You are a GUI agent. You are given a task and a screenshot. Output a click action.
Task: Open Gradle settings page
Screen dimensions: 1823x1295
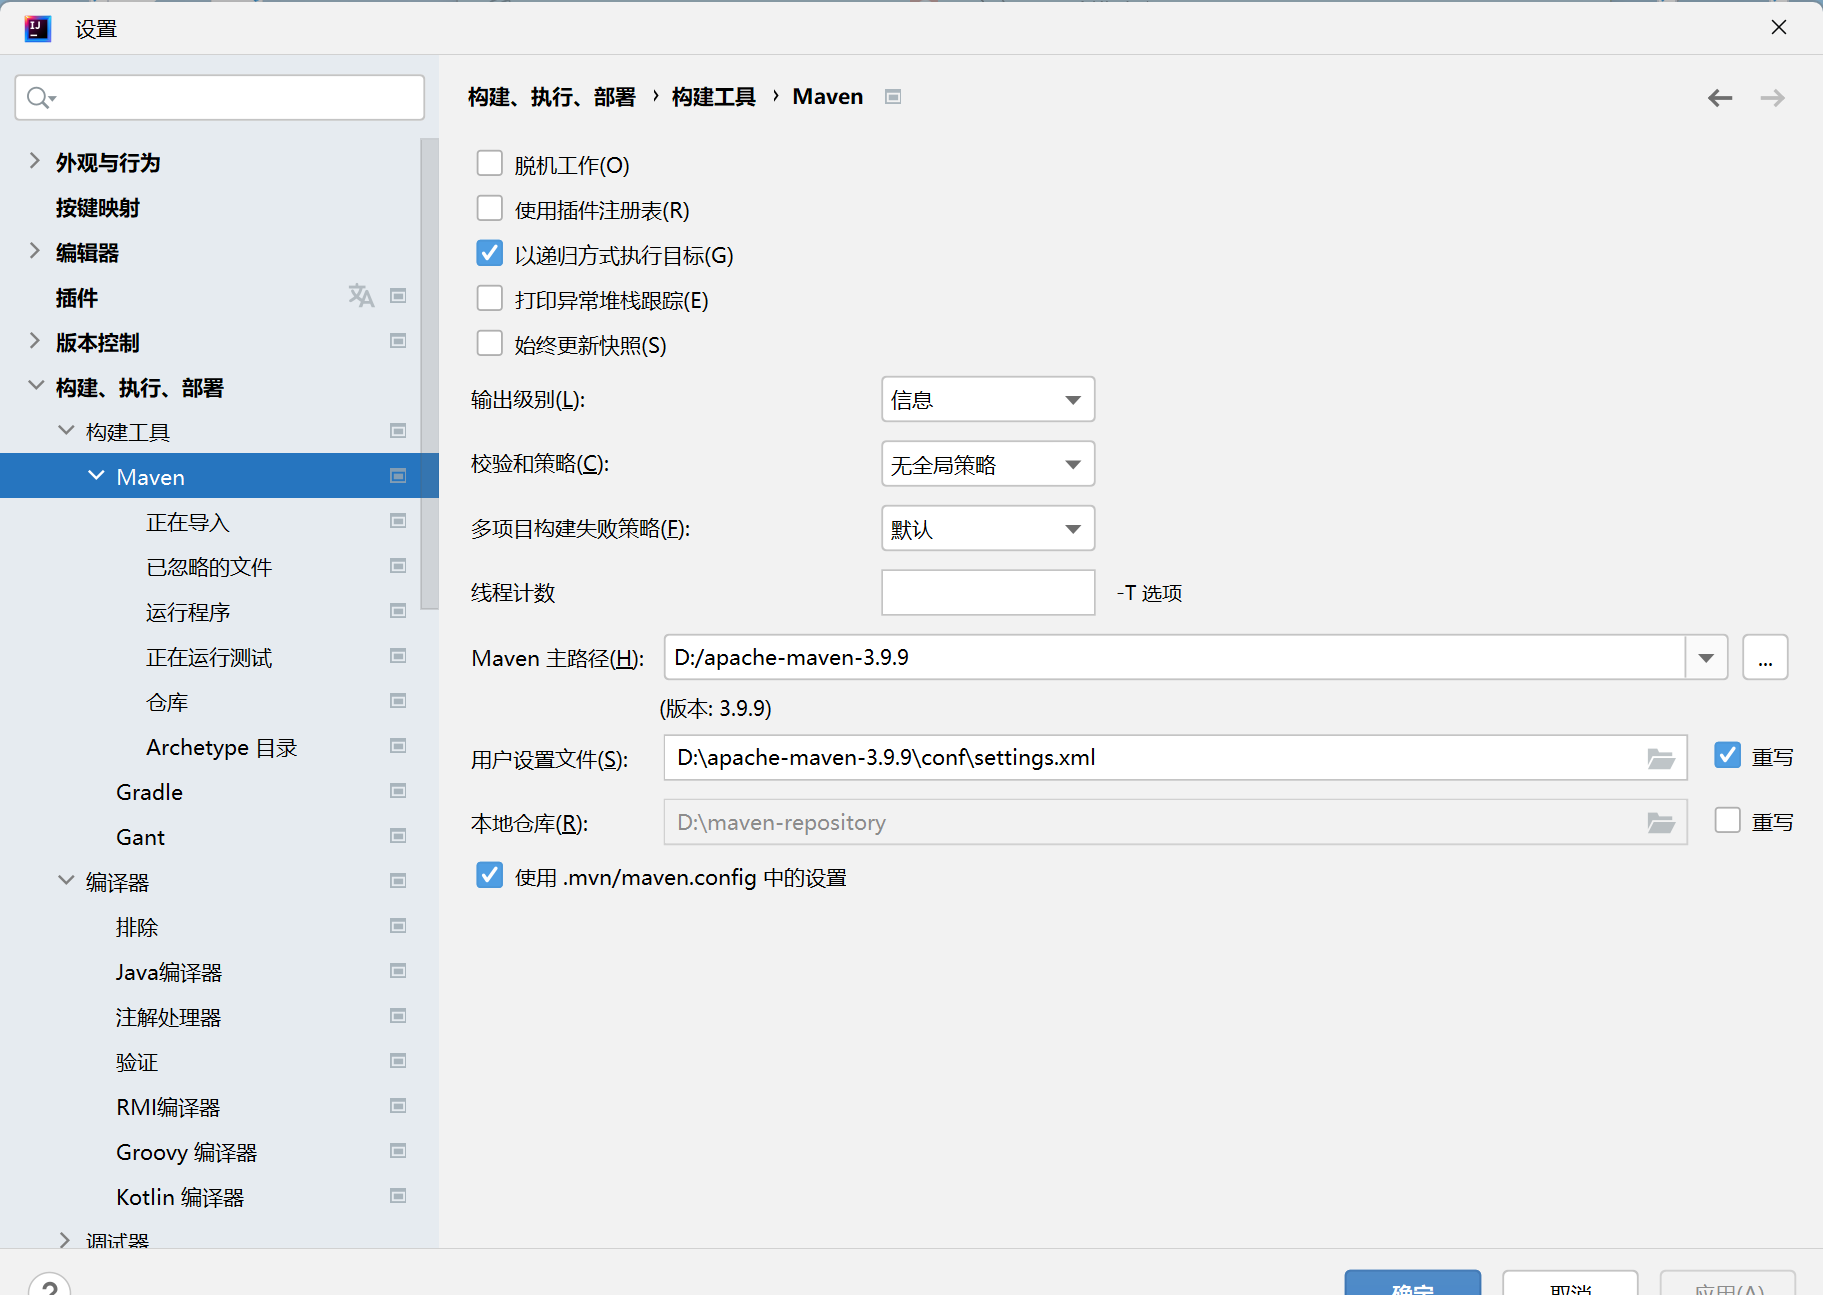149,792
